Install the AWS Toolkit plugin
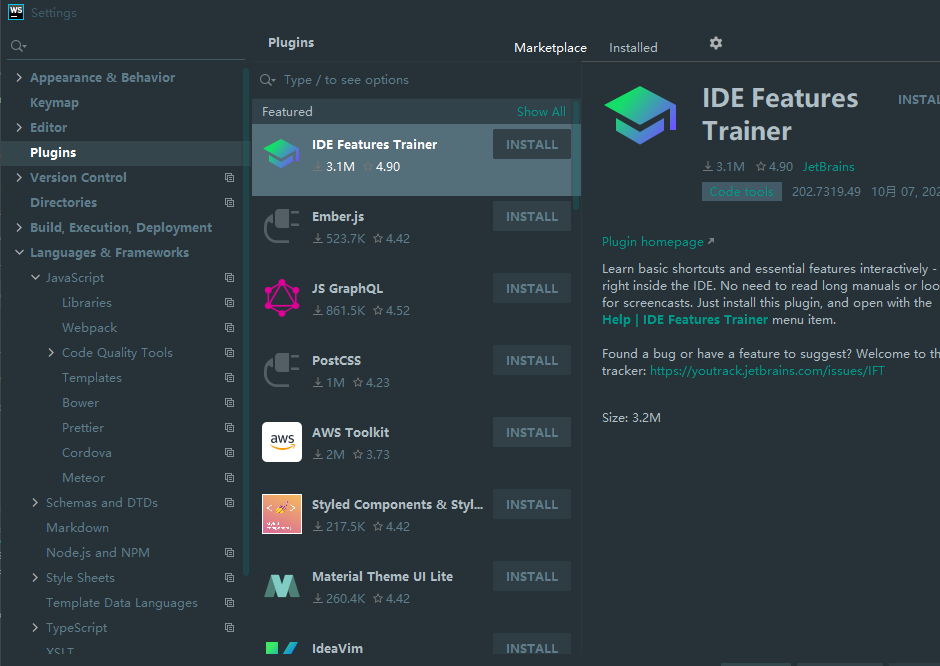 [x=532, y=432]
